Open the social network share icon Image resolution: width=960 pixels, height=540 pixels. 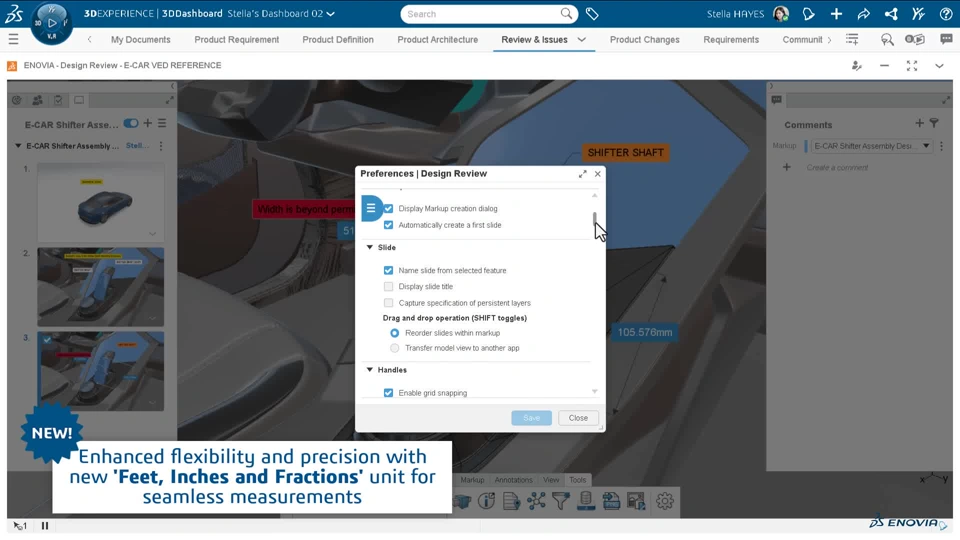(x=891, y=13)
